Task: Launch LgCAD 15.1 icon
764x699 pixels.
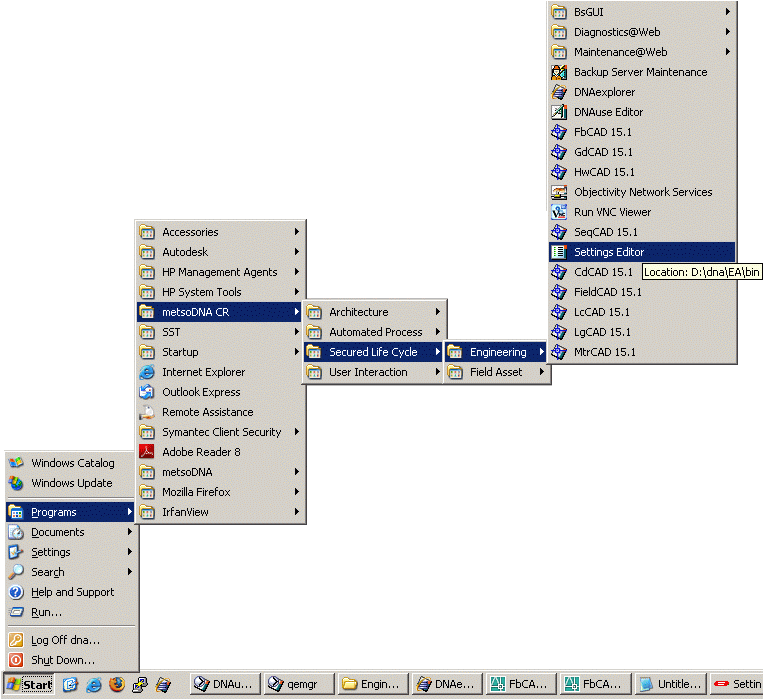Action: (x=559, y=332)
